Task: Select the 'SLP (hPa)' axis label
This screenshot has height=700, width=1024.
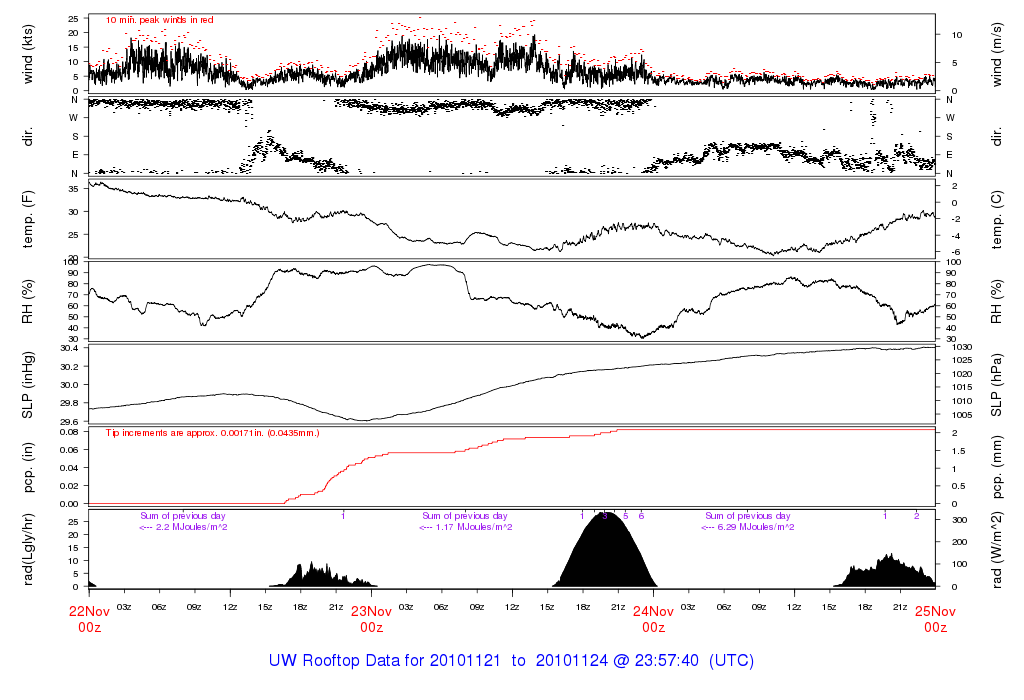Action: [996, 386]
